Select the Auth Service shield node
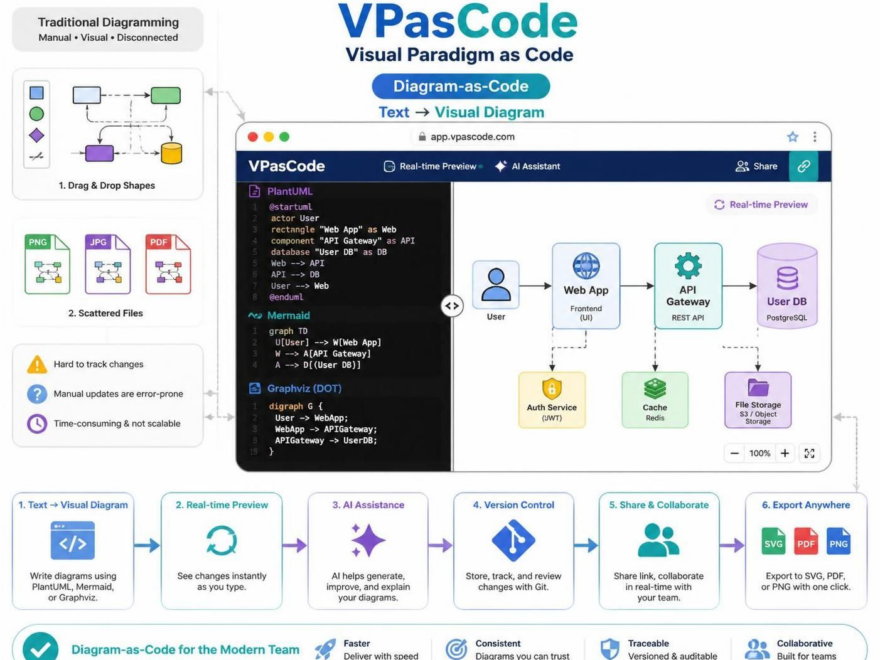This screenshot has width=880, height=660. (552, 400)
